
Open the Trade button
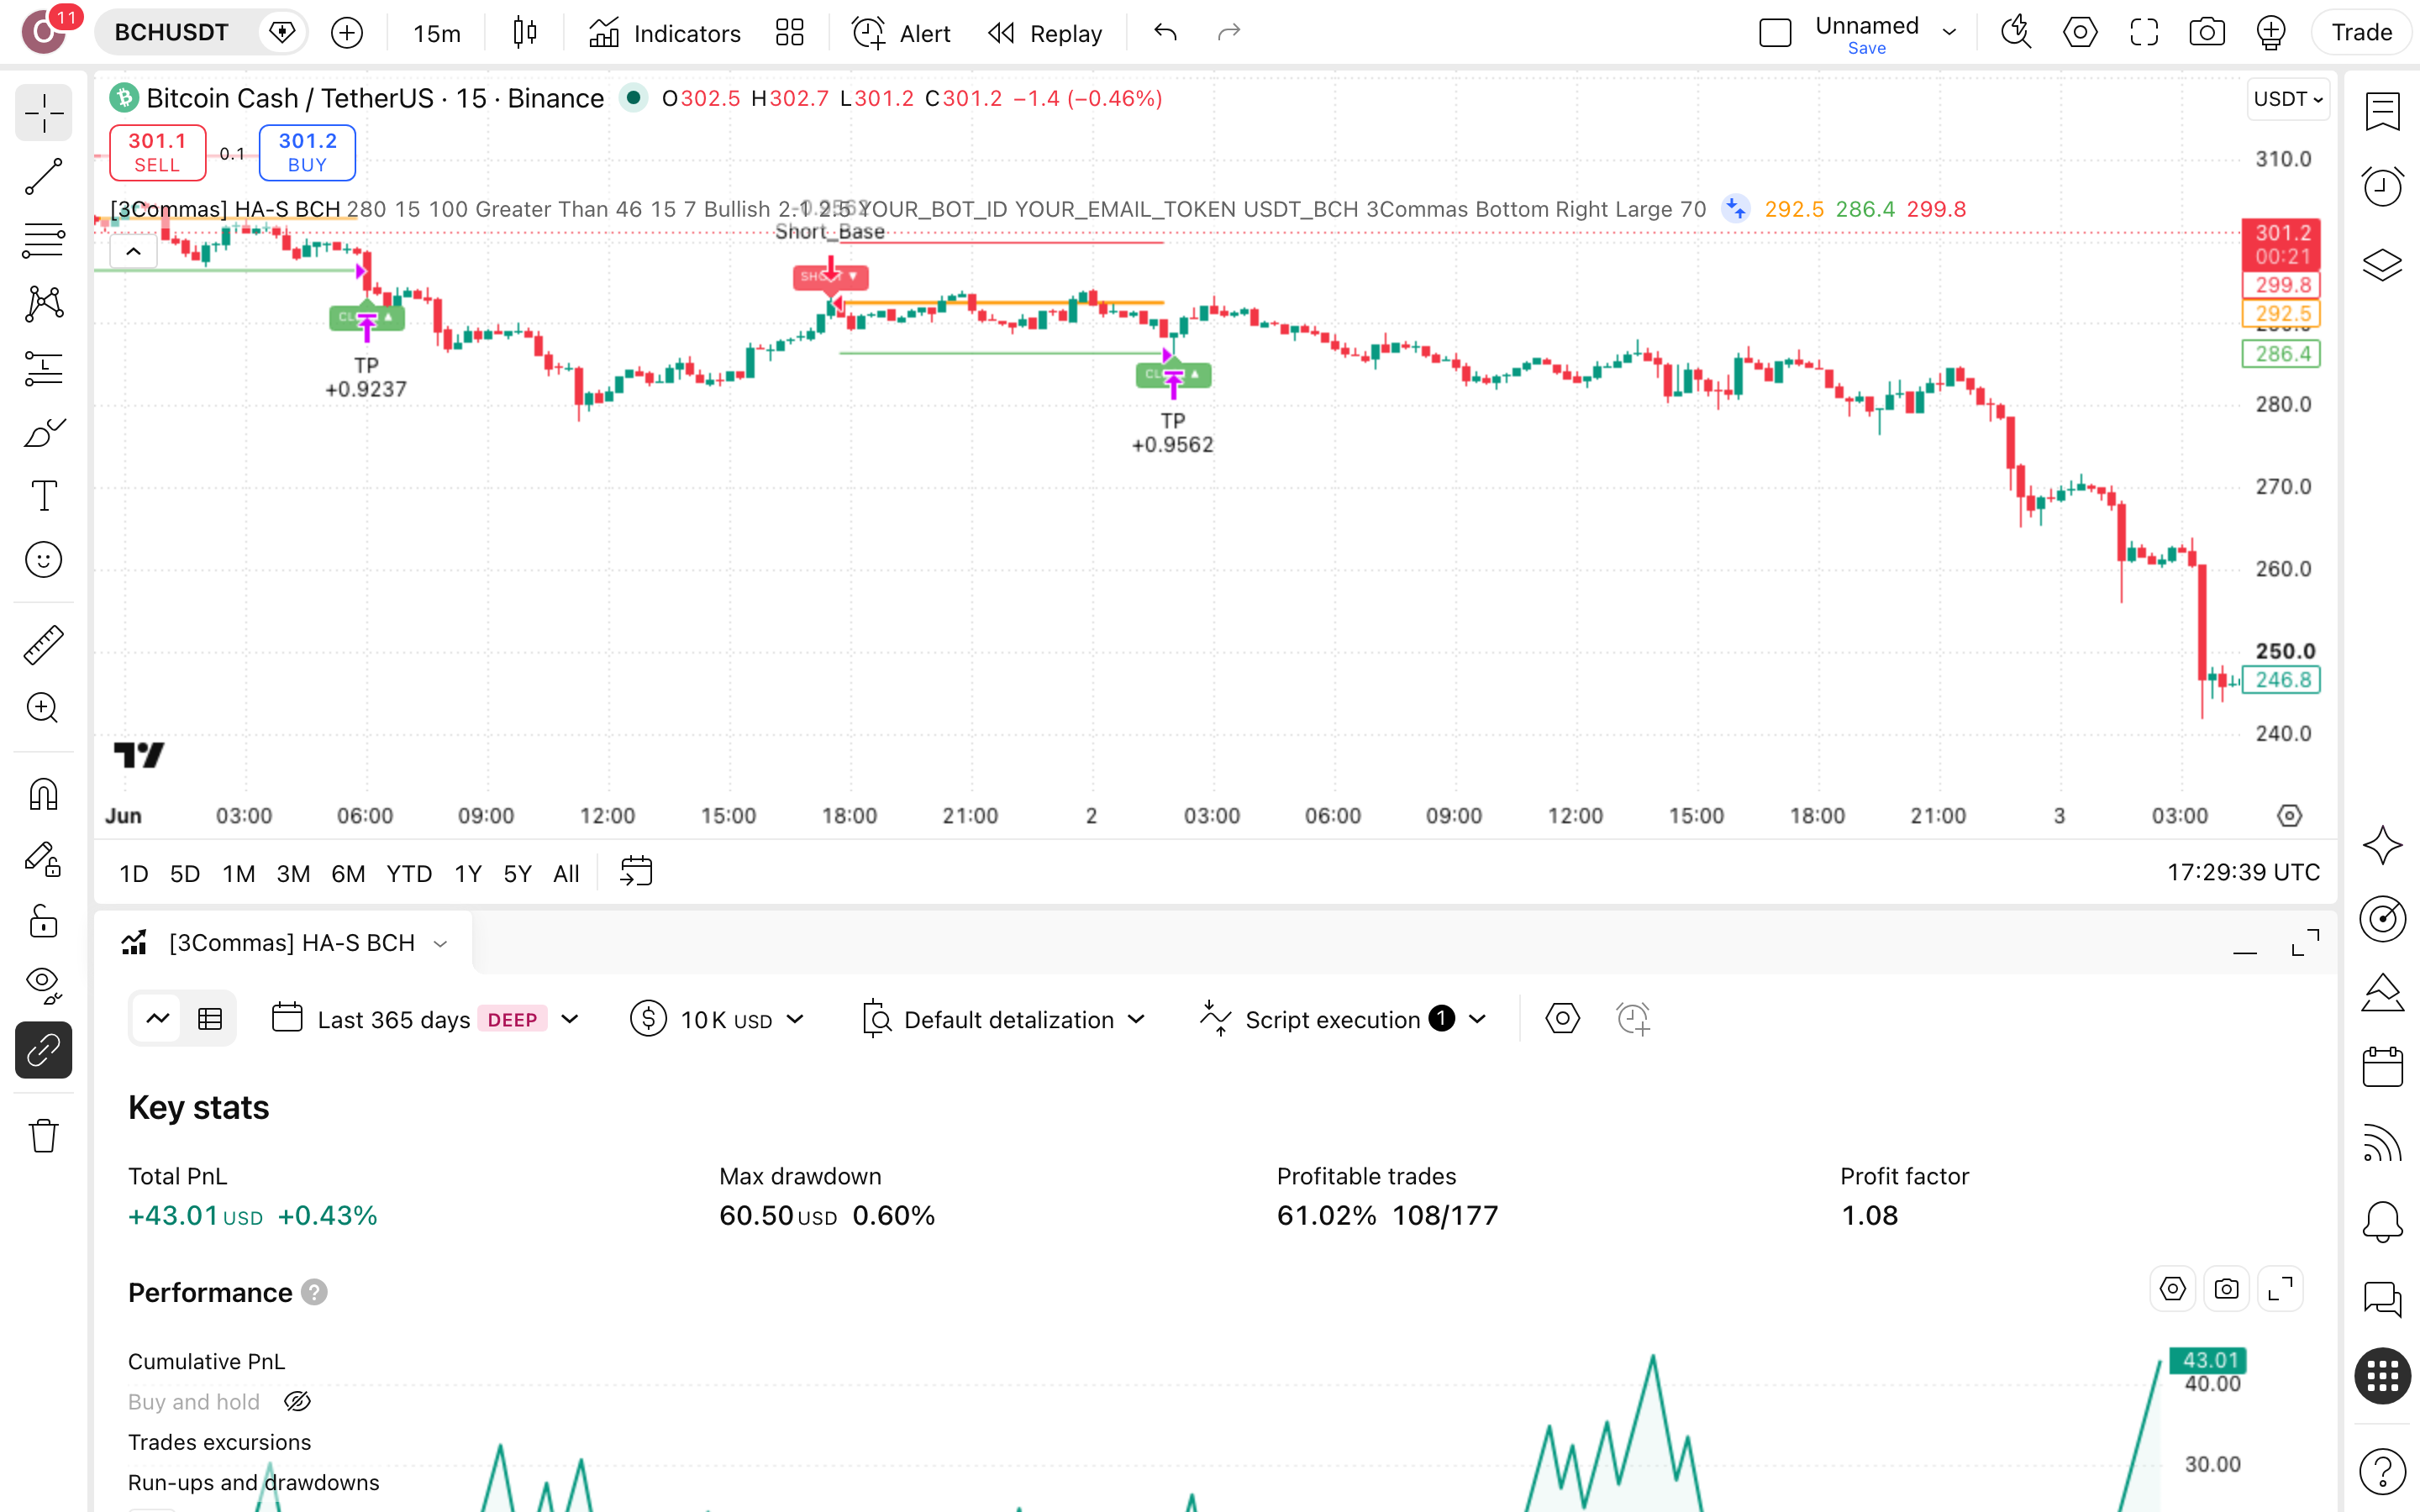coord(2362,33)
